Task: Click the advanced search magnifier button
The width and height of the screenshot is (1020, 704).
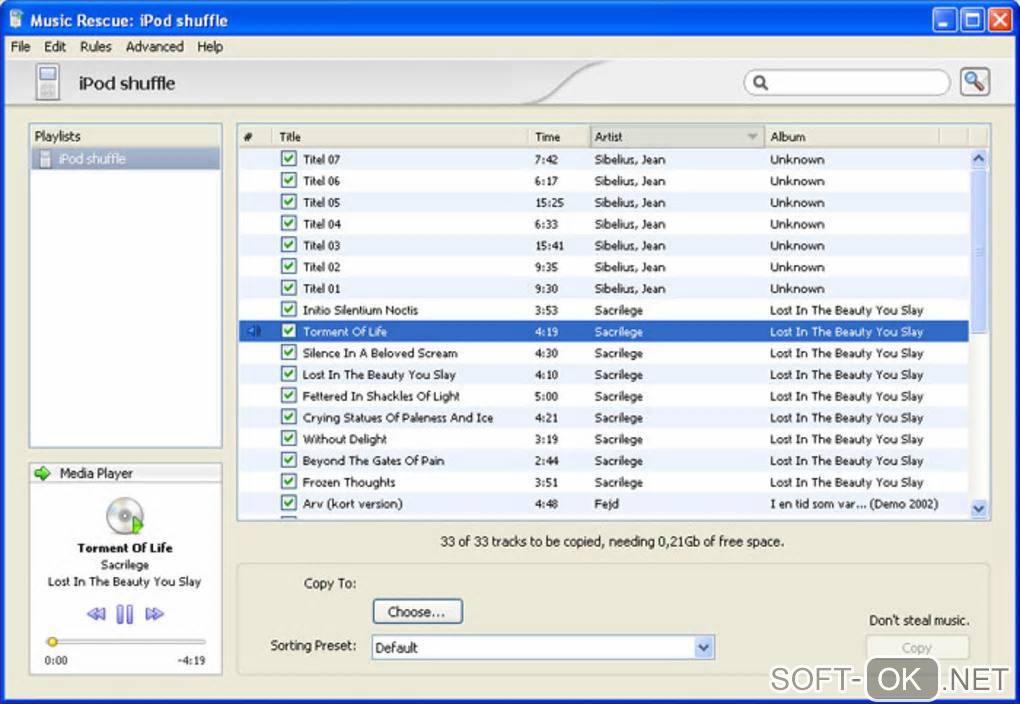Action: (974, 82)
